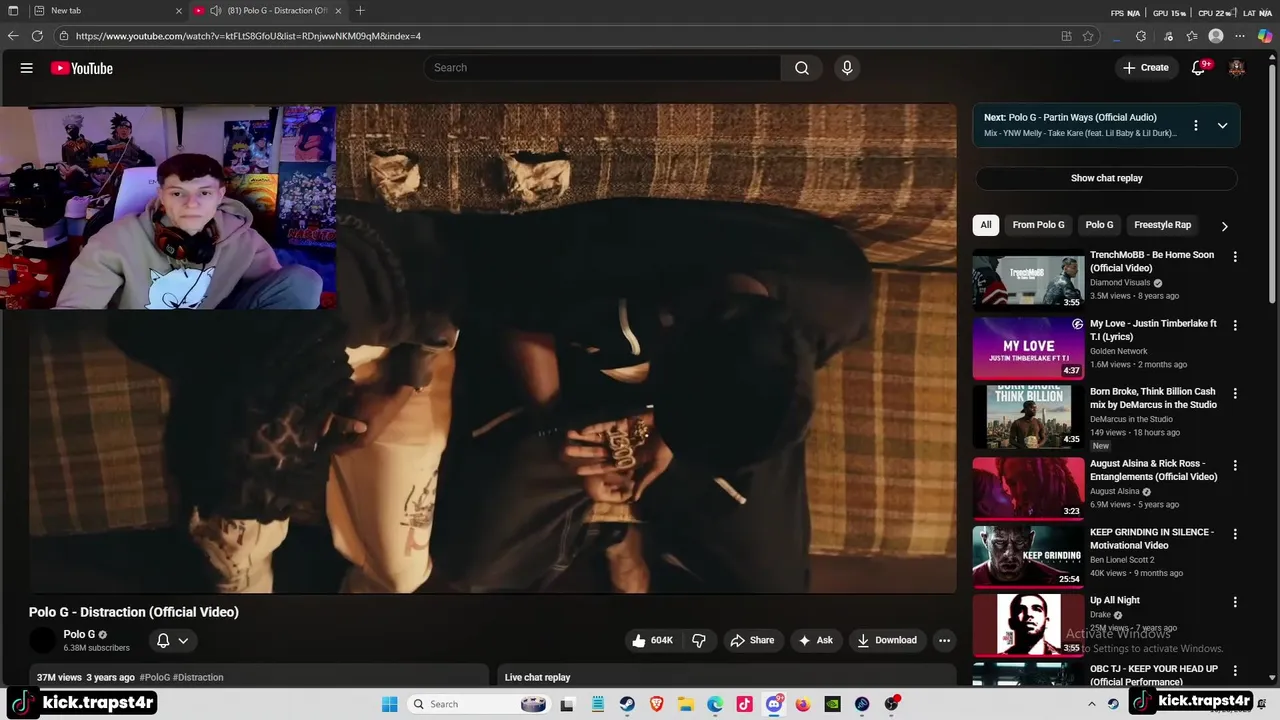The height and width of the screenshot is (720, 1280).
Task: Open more actions ellipsis below the video
Action: [x=944, y=640]
